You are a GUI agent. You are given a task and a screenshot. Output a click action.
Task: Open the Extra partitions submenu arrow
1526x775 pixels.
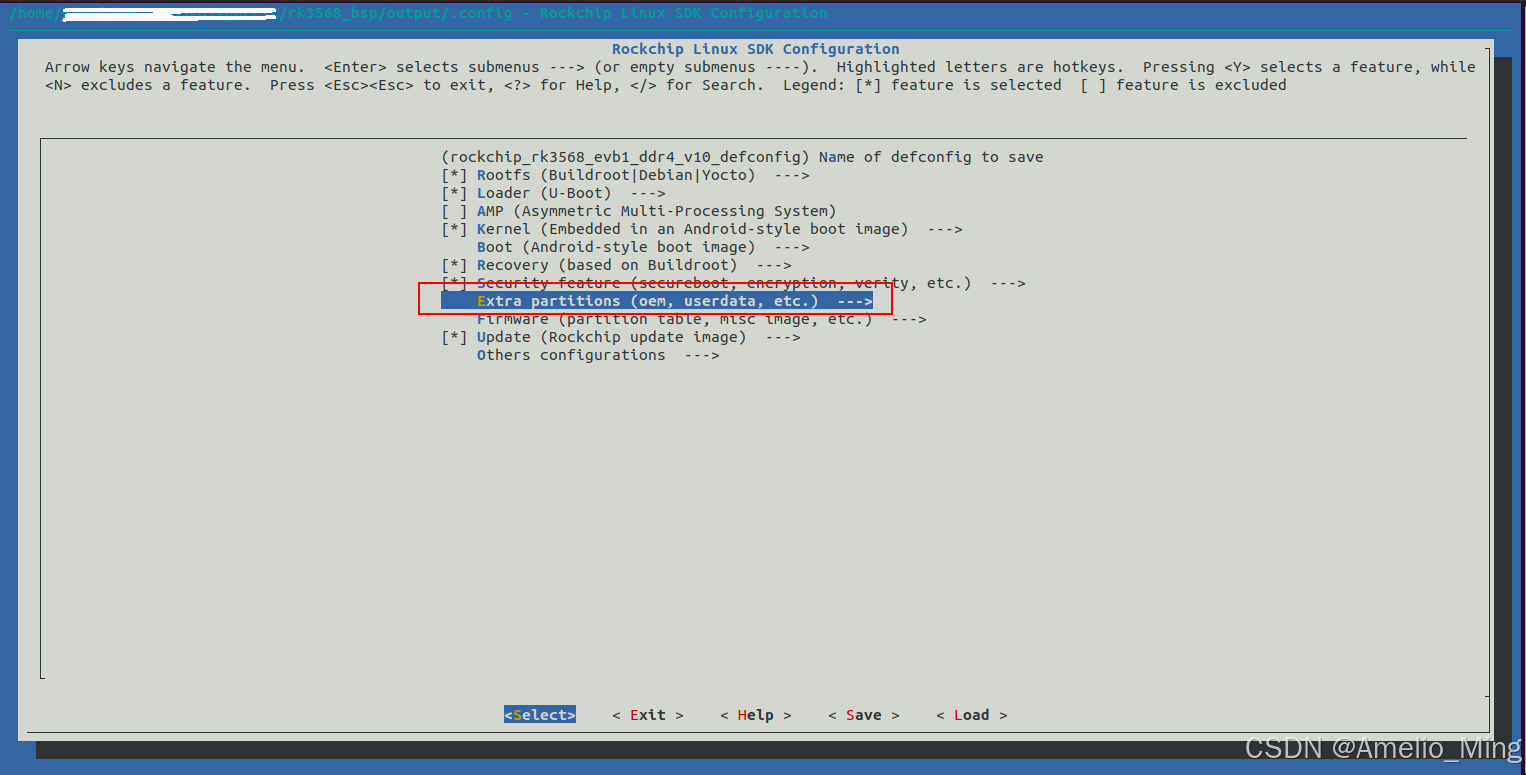coord(855,301)
